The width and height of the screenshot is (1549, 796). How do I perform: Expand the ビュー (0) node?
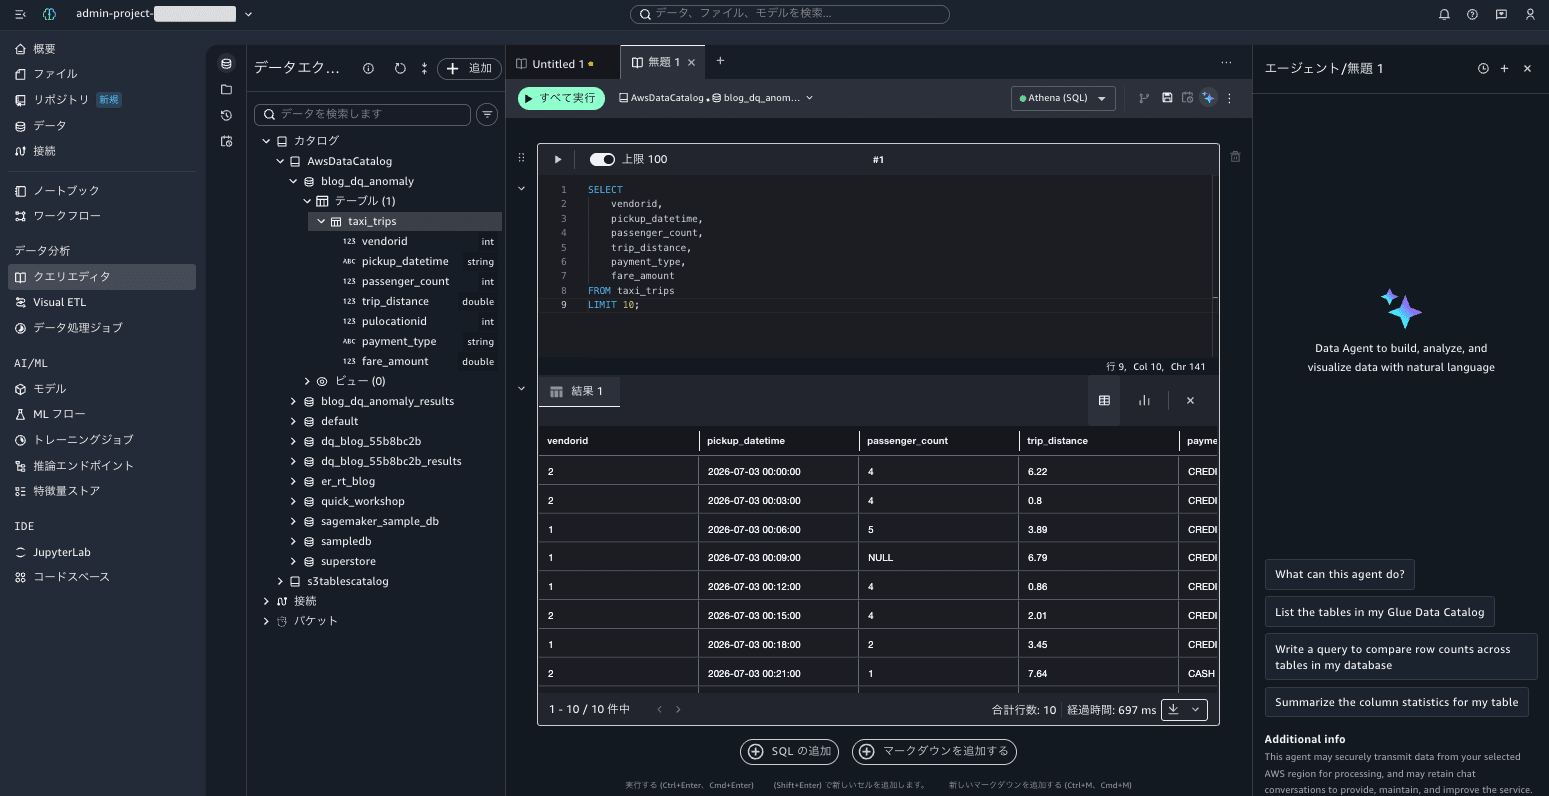pos(307,381)
